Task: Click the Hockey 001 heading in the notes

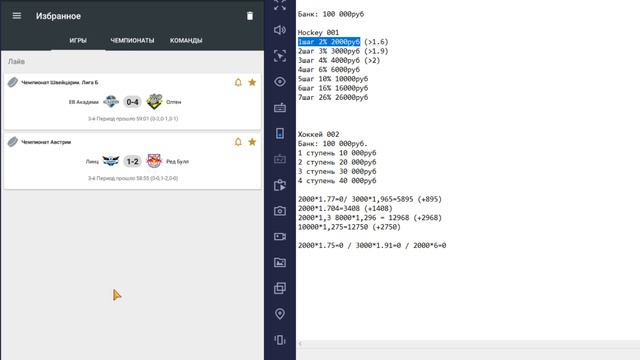Action: point(318,33)
